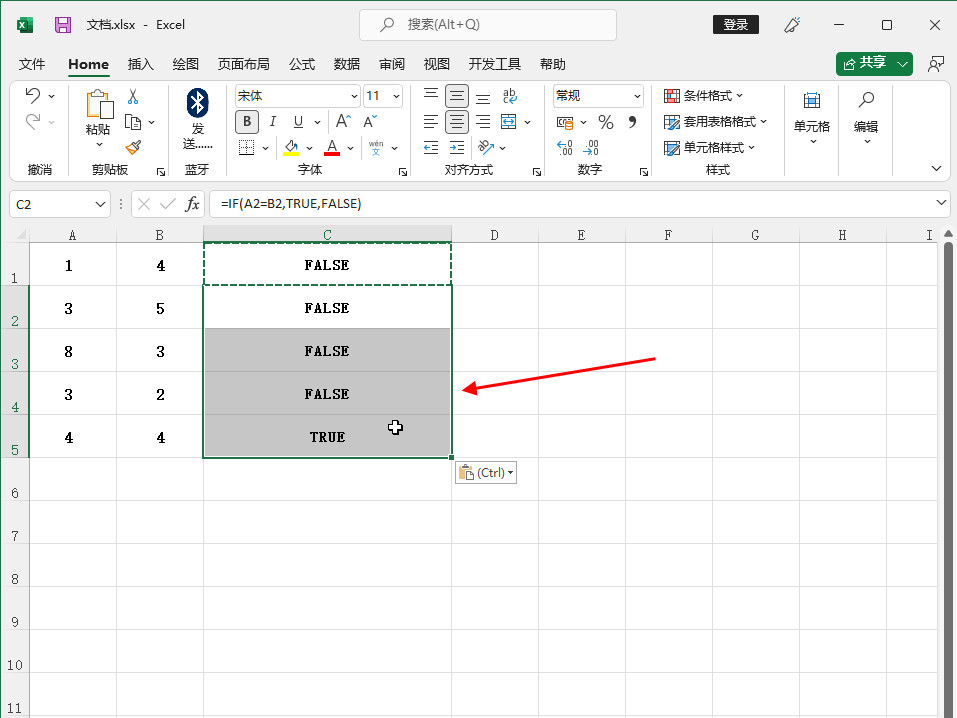Apply red font color
This screenshot has height=718, width=957.
(332, 148)
